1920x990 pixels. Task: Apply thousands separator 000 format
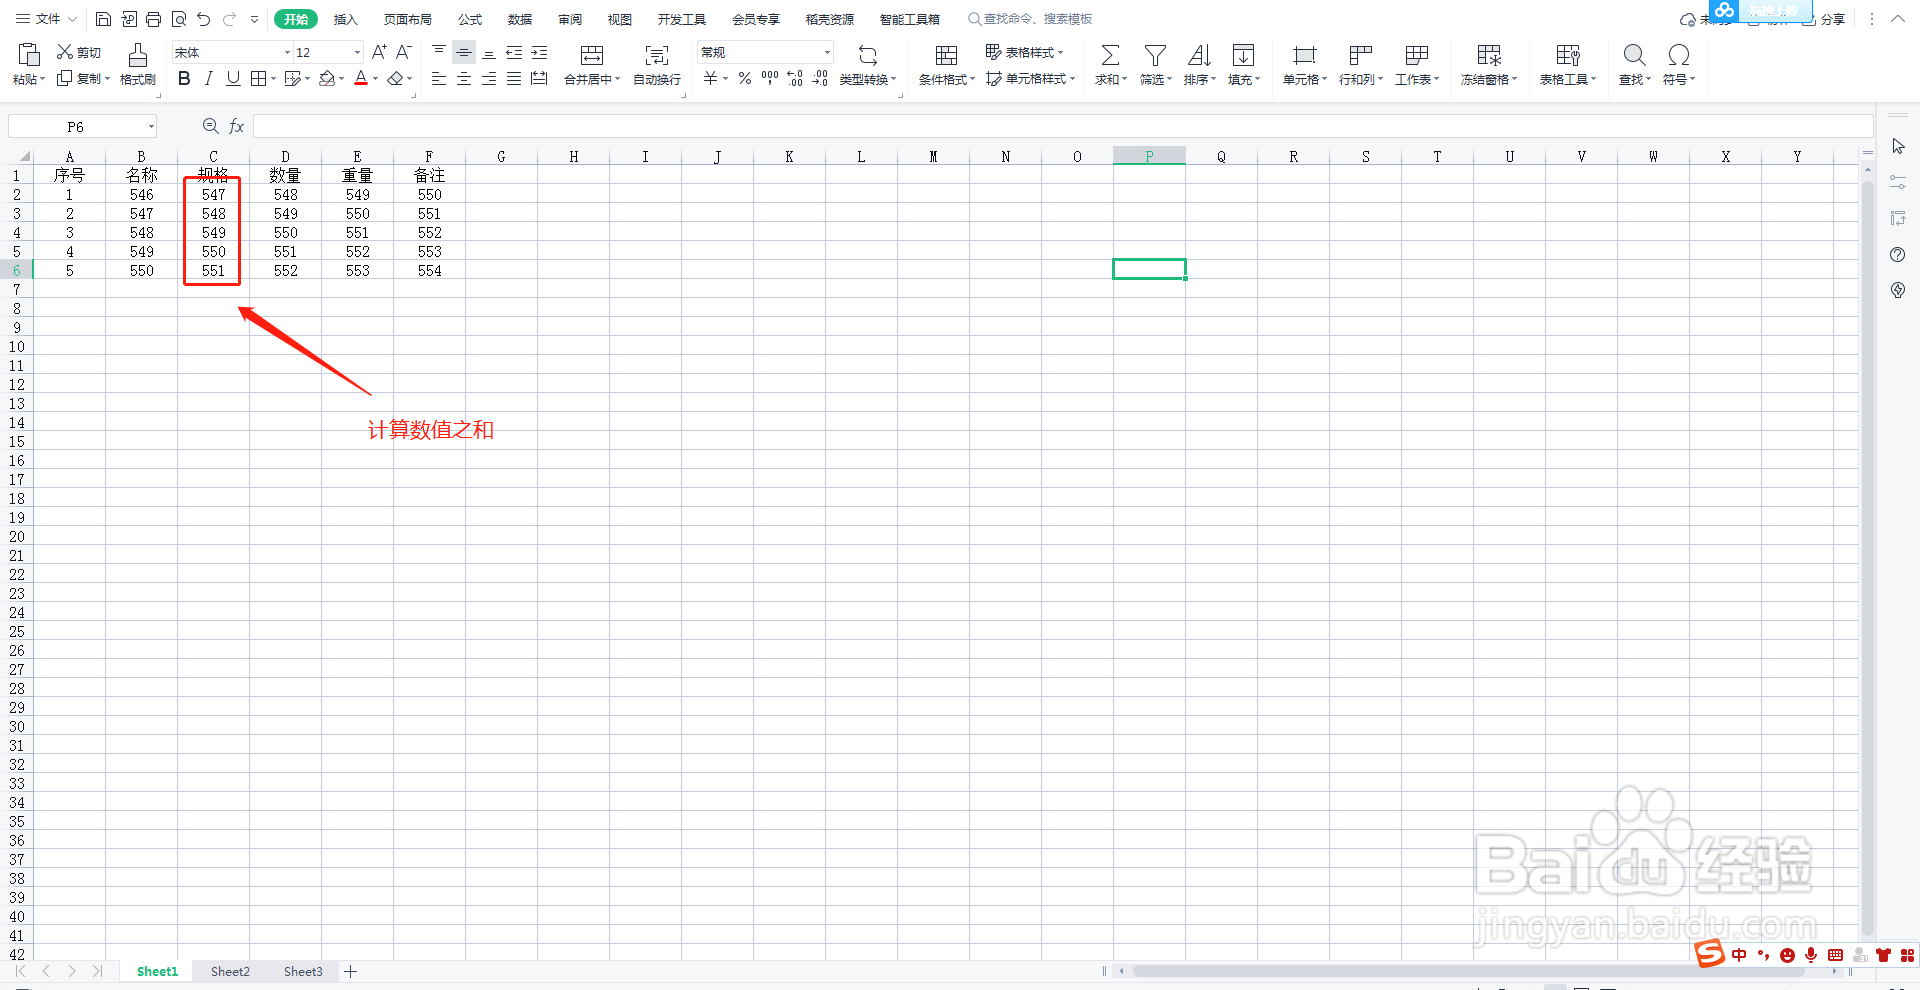pyautogui.click(x=770, y=78)
